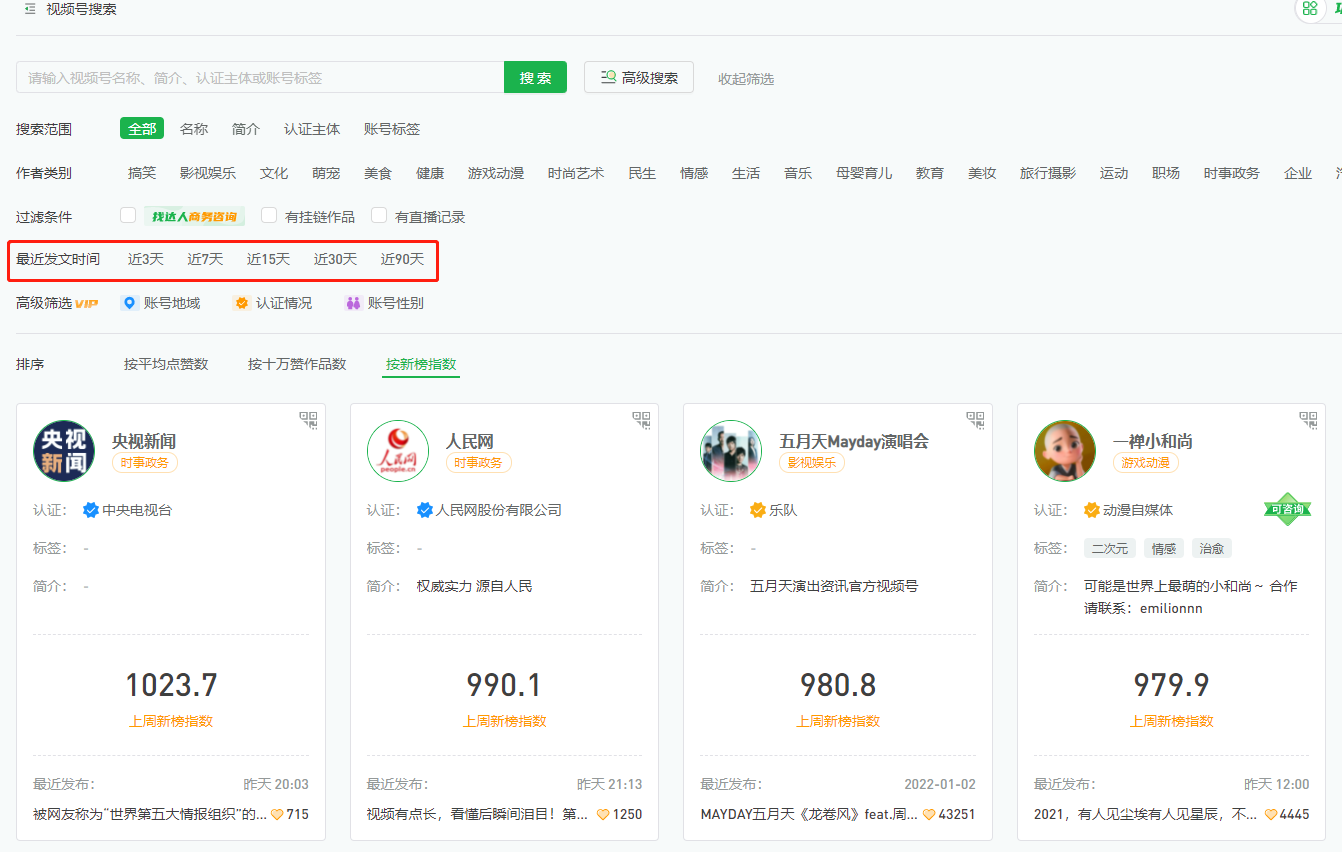Click the menu collapse icon beside 视频号搜索

[x=30, y=9]
